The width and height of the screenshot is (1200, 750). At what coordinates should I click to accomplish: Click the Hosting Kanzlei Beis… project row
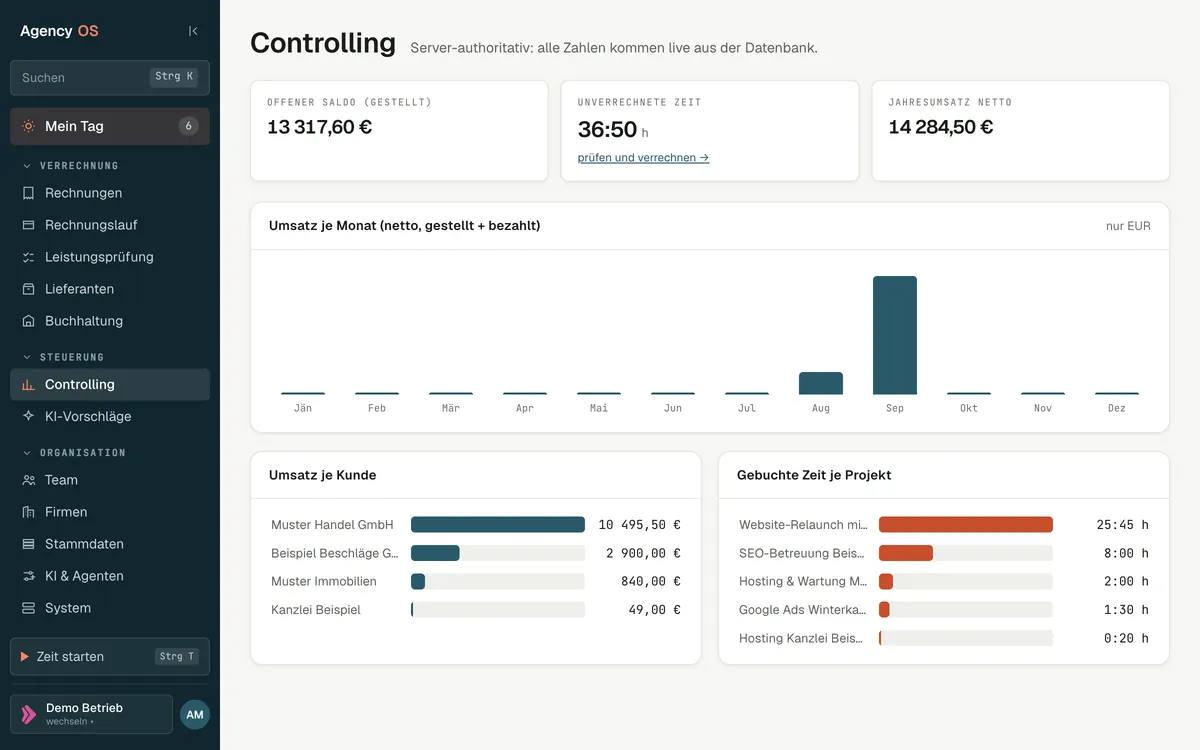tap(944, 638)
